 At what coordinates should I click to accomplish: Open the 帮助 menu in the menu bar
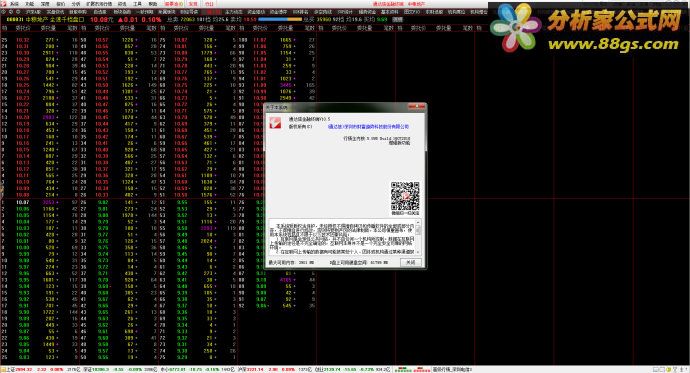click(x=153, y=4)
